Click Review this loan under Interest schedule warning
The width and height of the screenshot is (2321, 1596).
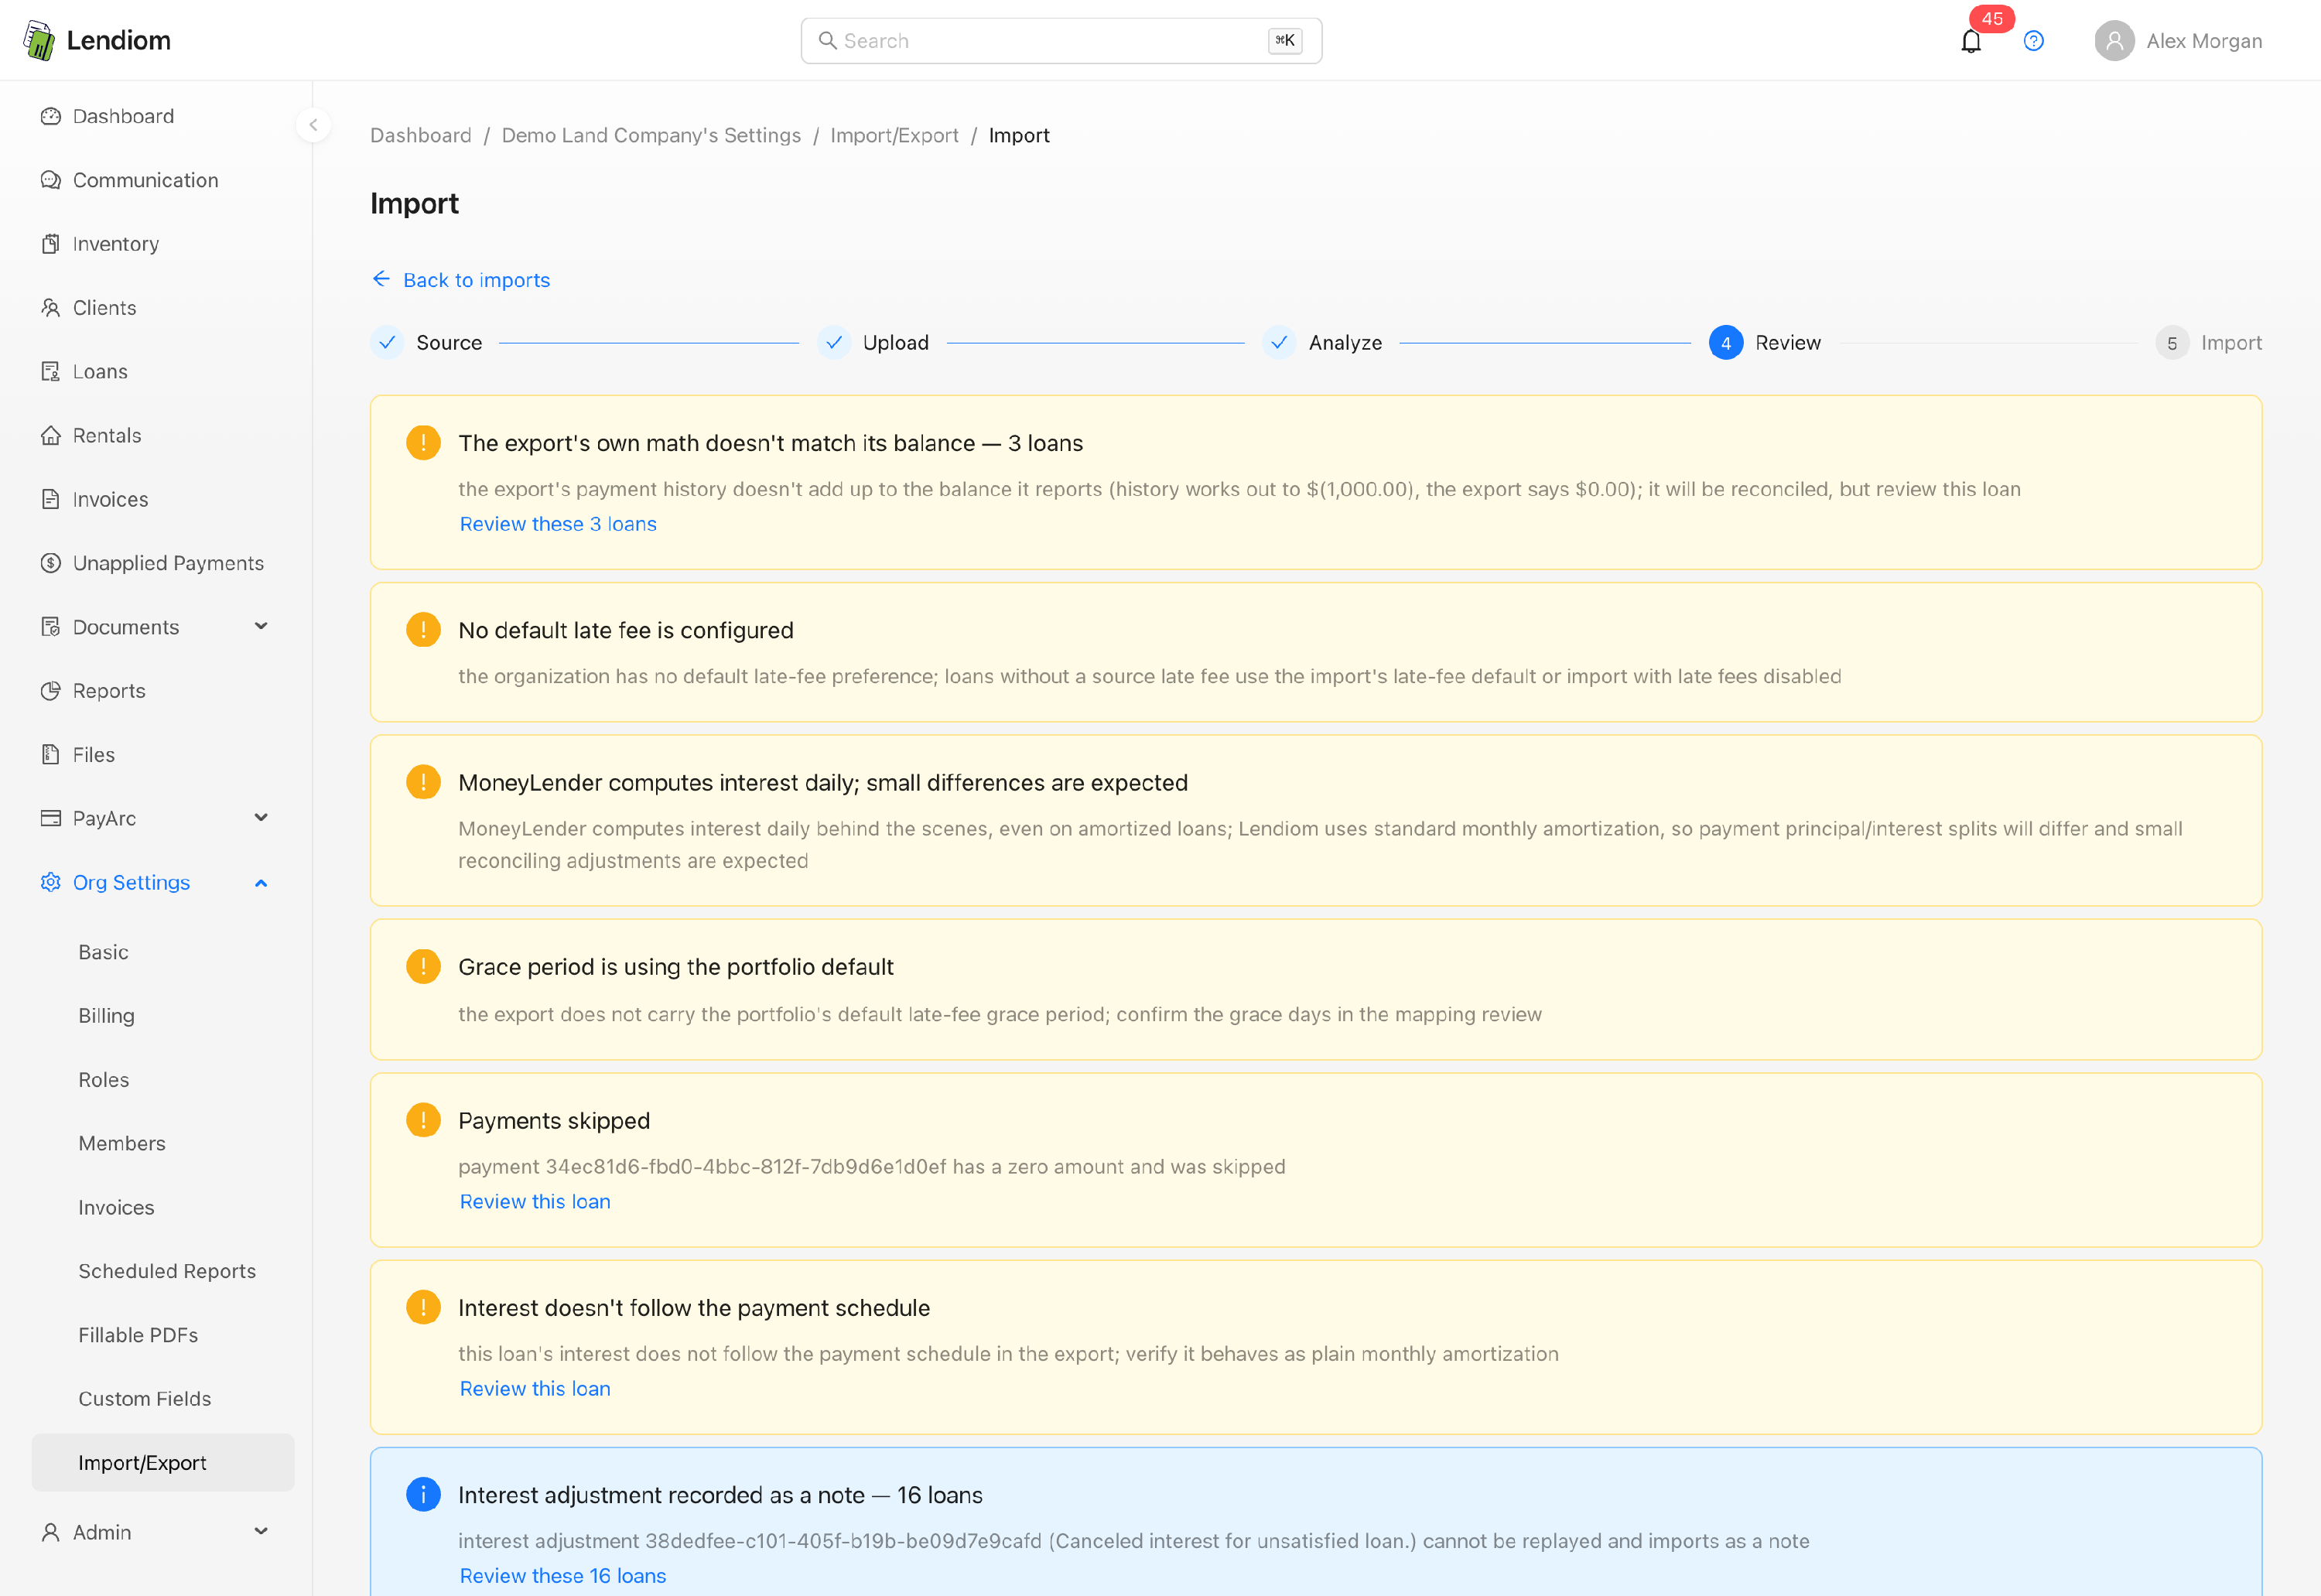pyautogui.click(x=535, y=1389)
